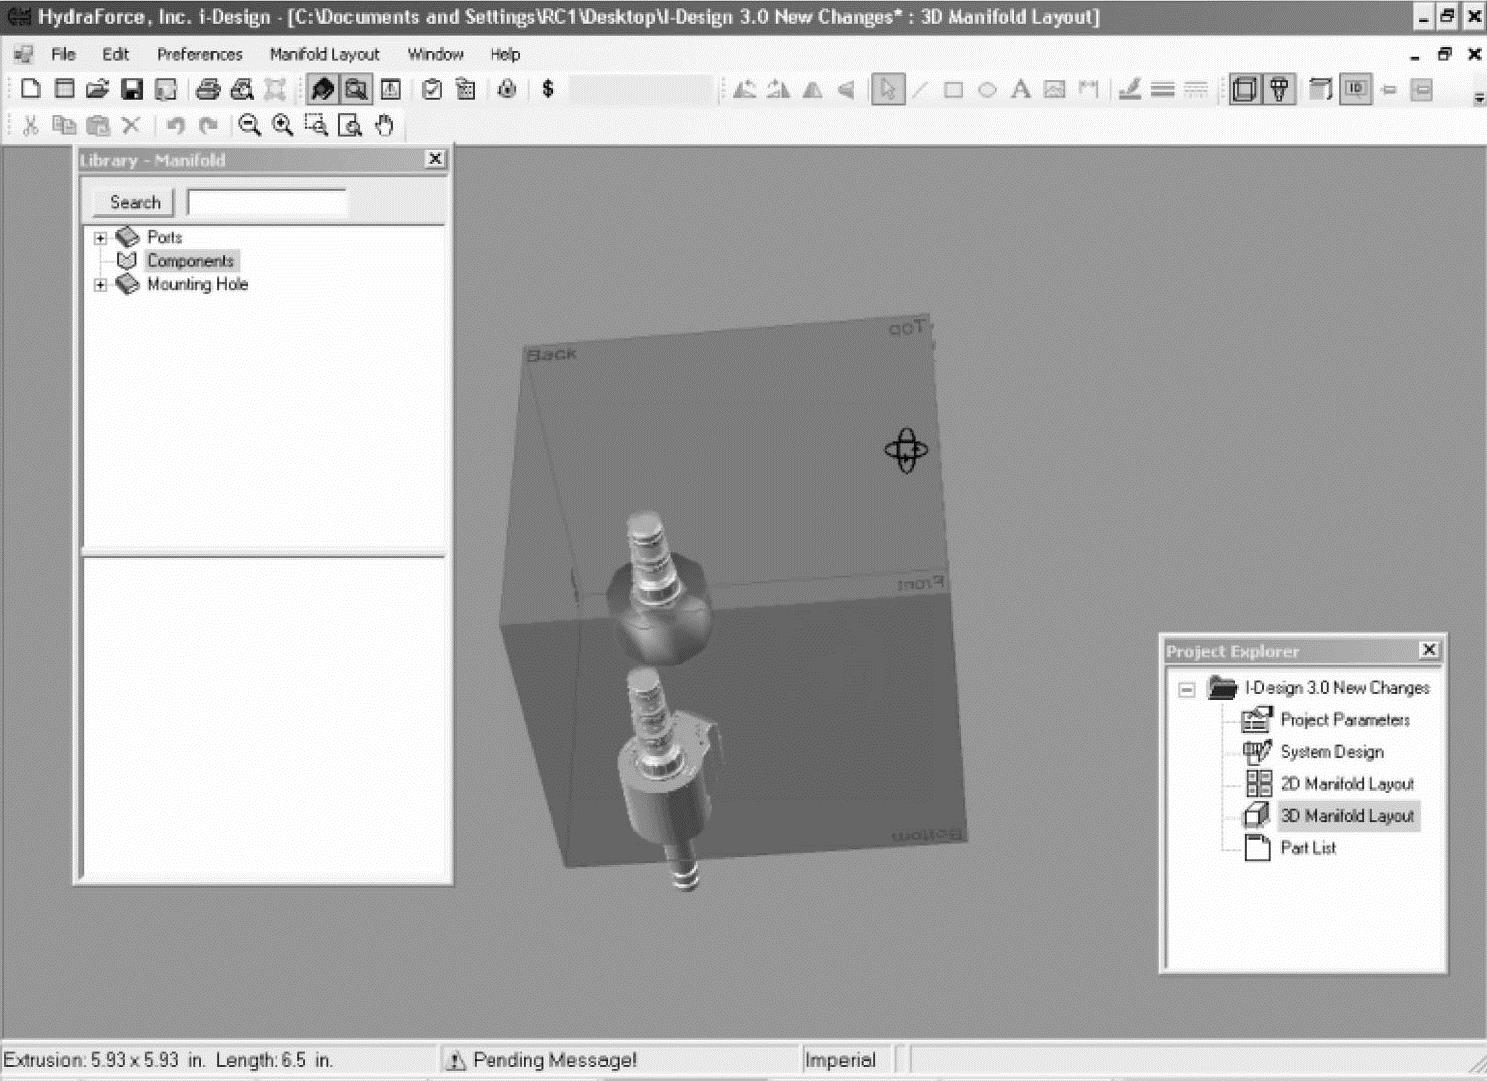Open the Edit menu
Viewport: 1487px width, 1081px height.
(x=115, y=54)
